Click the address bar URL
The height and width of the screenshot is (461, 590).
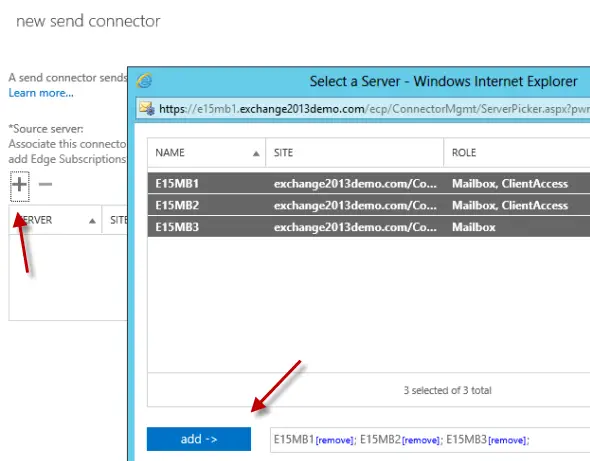[x=374, y=109]
